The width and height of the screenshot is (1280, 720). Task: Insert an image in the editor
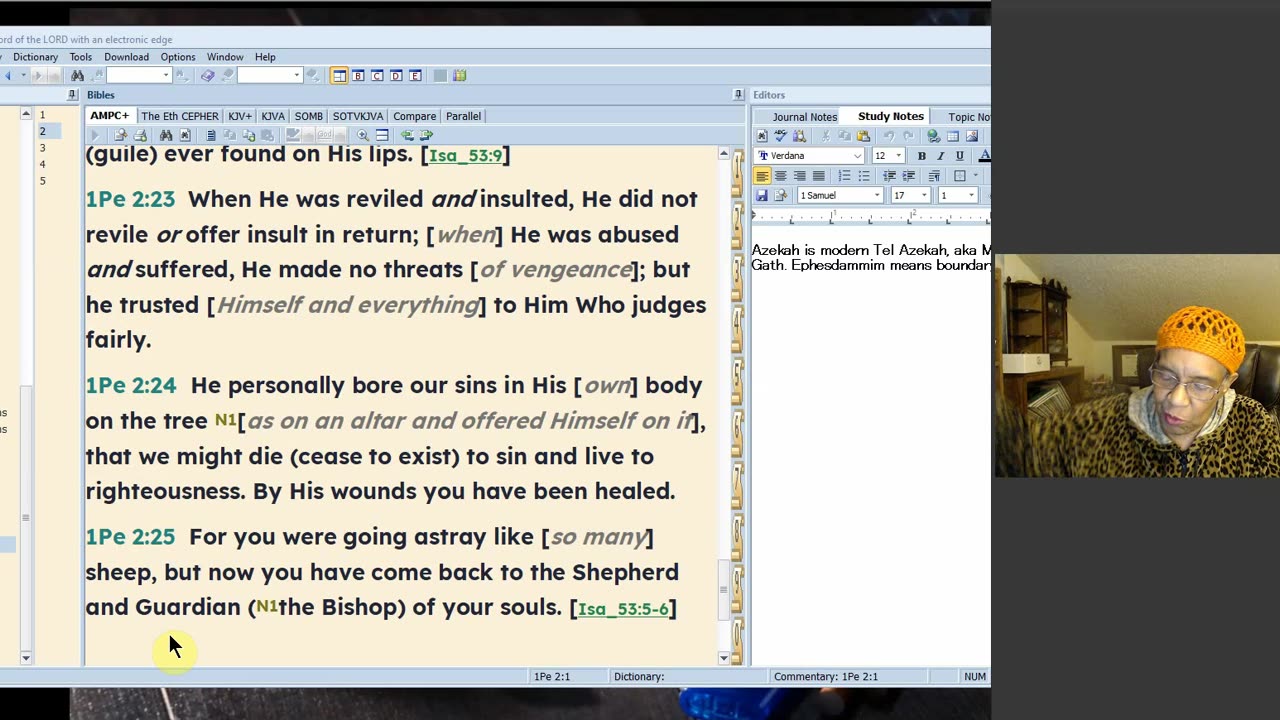[x=972, y=136]
